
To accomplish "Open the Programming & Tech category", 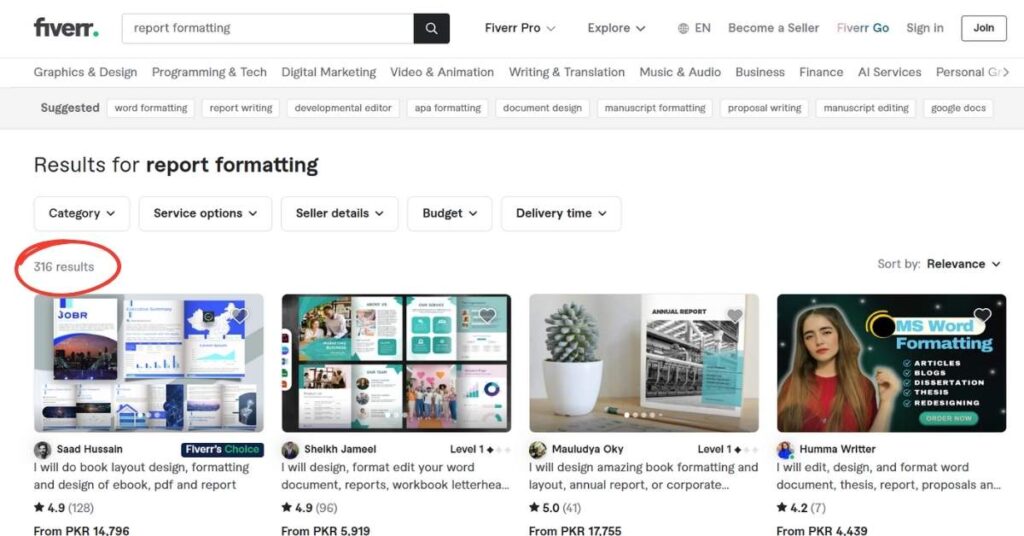I will pyautogui.click(x=209, y=72).
